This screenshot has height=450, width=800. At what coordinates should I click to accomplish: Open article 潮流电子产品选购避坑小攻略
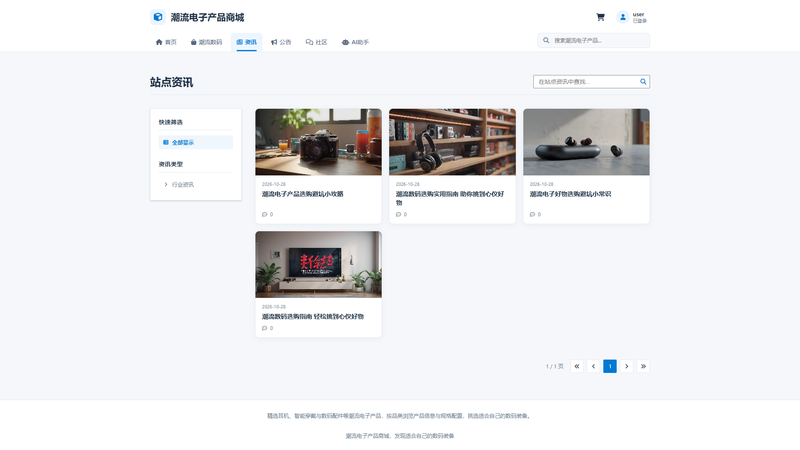point(303,194)
